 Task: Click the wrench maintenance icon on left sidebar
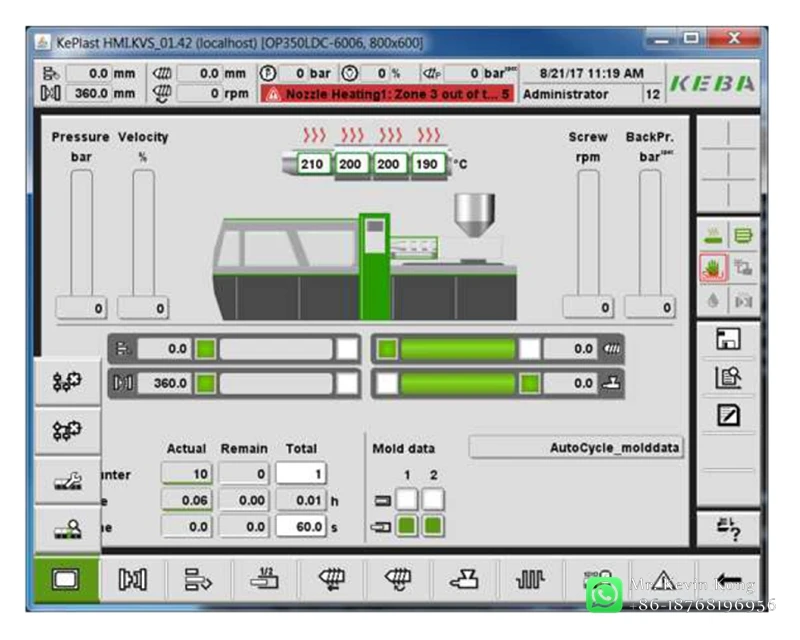pos(68,482)
